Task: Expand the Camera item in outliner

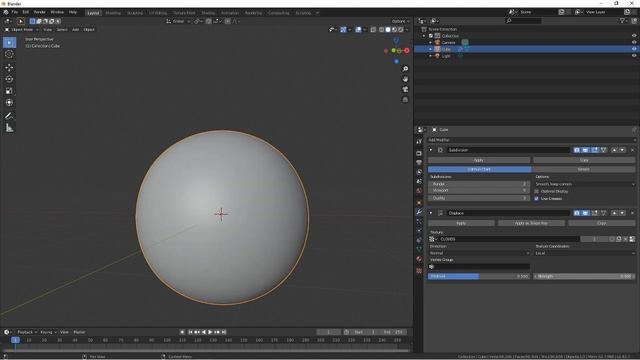Action: coord(430,42)
